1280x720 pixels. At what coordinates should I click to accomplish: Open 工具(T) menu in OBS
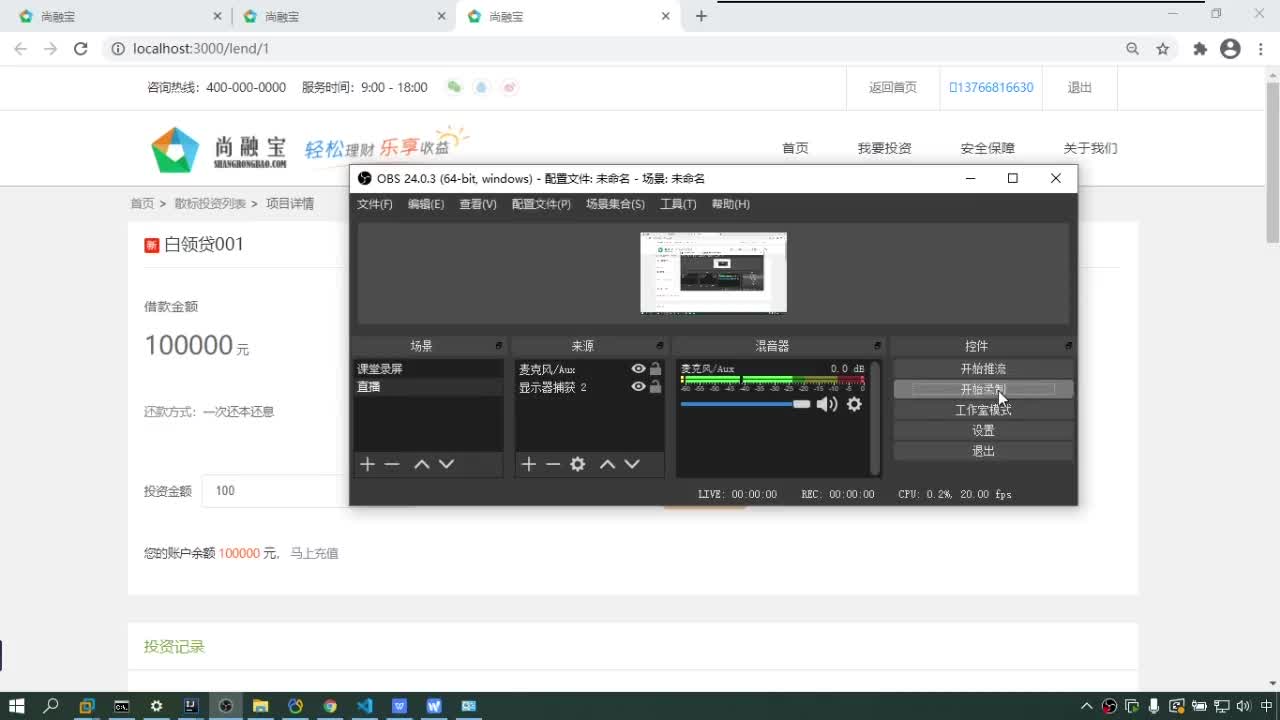pyautogui.click(x=678, y=204)
